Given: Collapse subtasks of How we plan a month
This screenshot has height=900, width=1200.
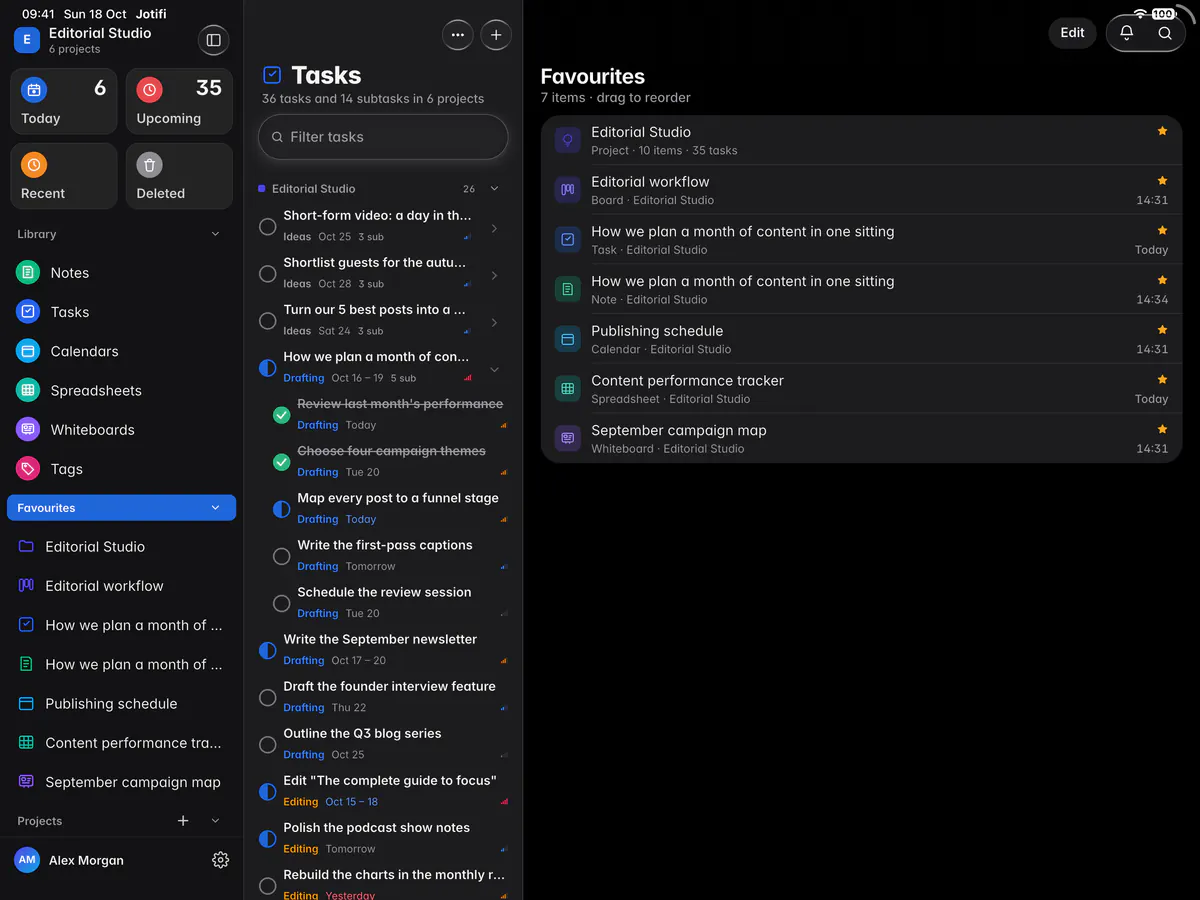Looking at the screenshot, I should pyautogui.click(x=494, y=369).
